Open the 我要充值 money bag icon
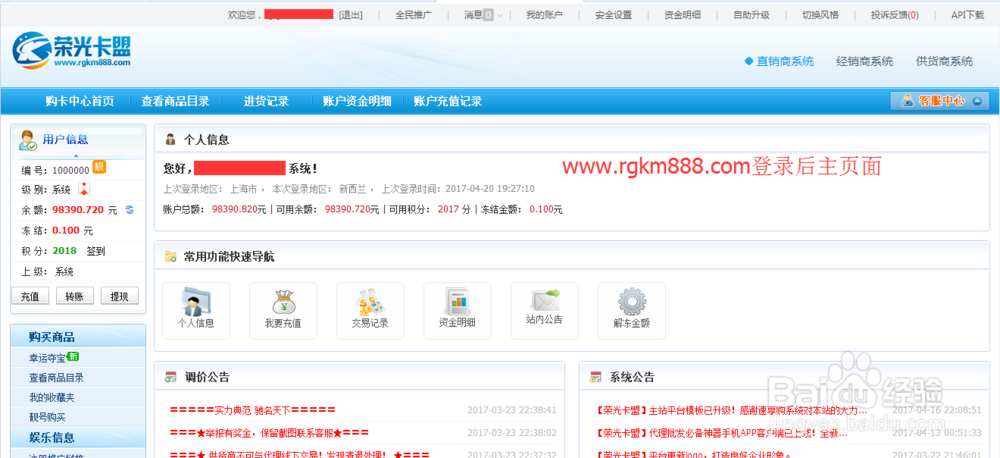This screenshot has height=458, width=1000. tap(283, 311)
